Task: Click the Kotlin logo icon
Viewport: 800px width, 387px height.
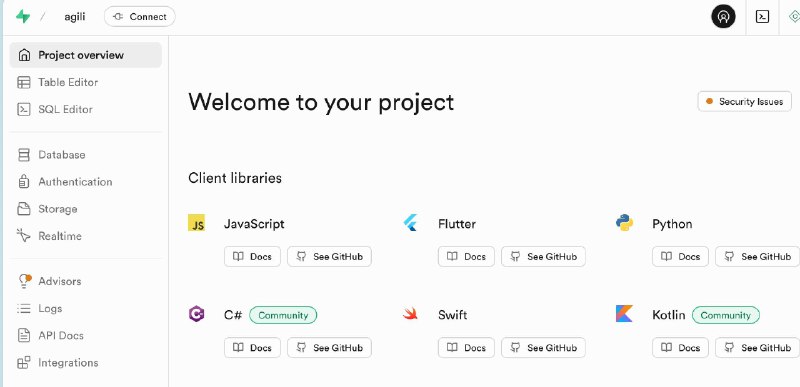Action: (x=624, y=314)
